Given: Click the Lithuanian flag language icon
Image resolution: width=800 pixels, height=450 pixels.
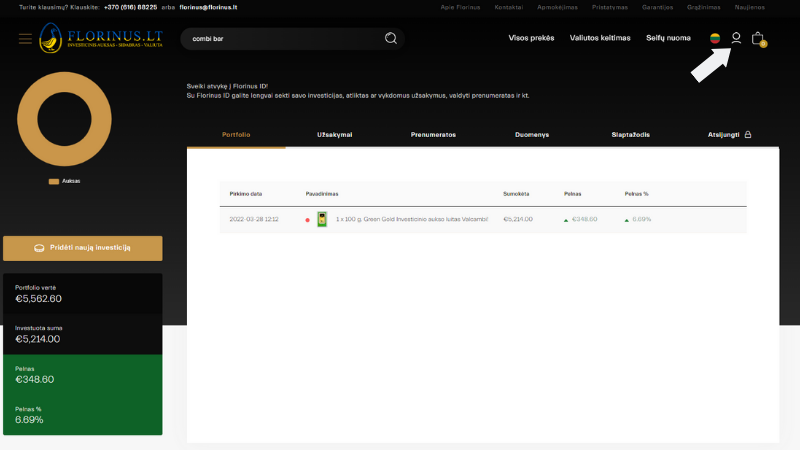Looking at the screenshot, I should coord(715,38).
